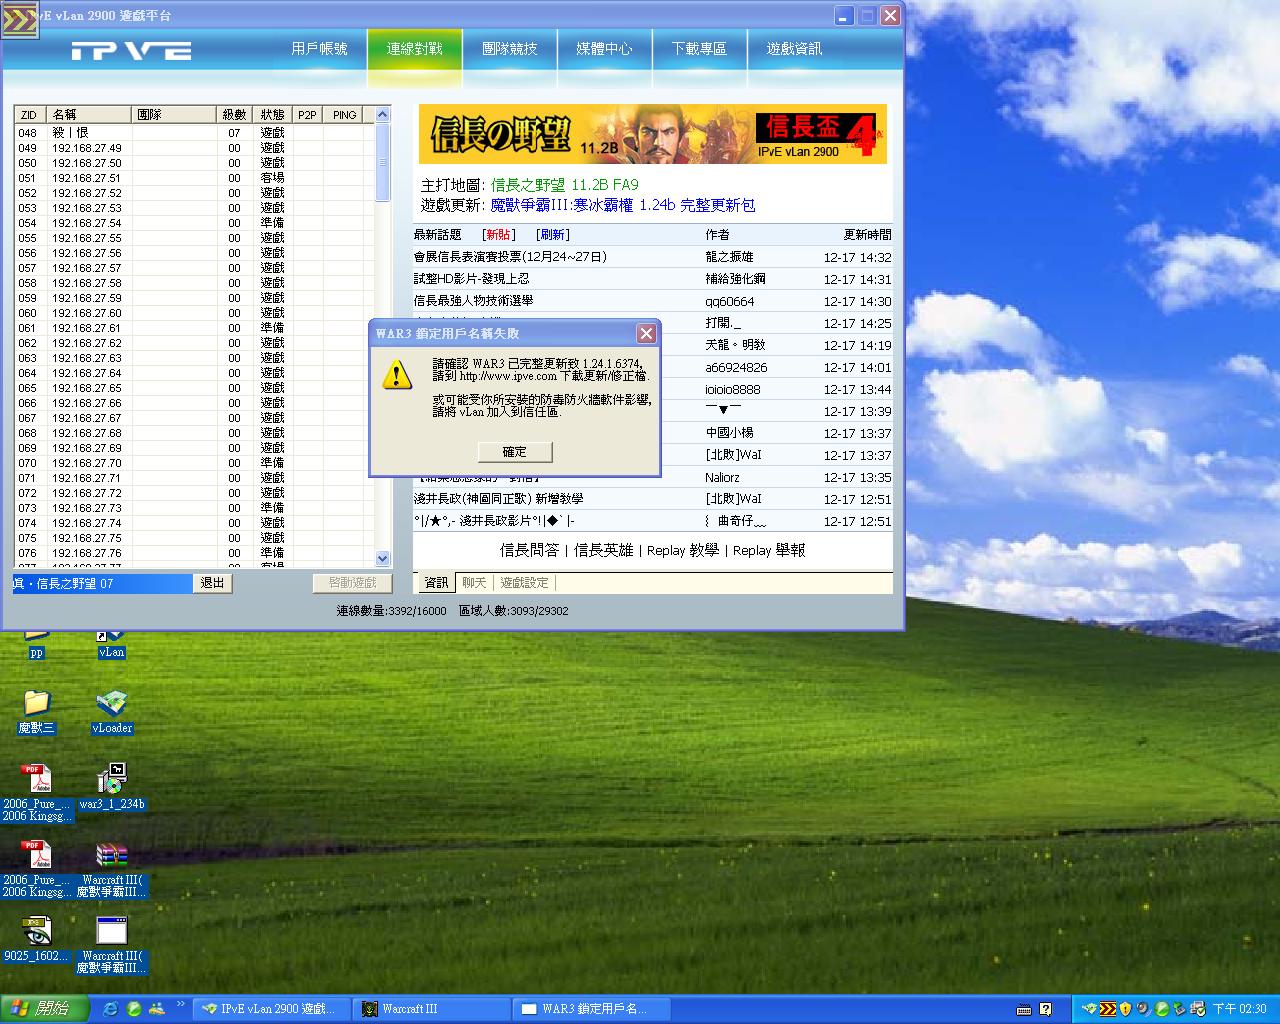Click the 確定 button in the error dialog
Screen dimensions: 1280x1024
click(514, 452)
